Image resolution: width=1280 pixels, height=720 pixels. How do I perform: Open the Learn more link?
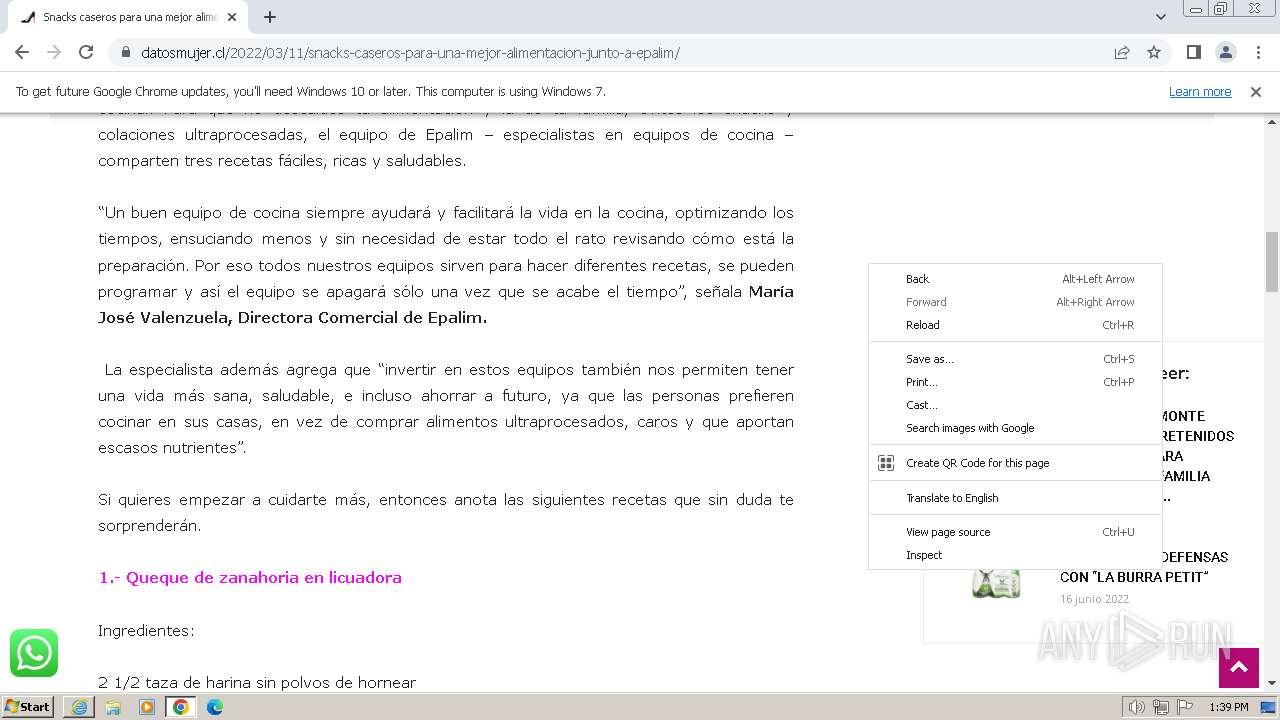1200,91
